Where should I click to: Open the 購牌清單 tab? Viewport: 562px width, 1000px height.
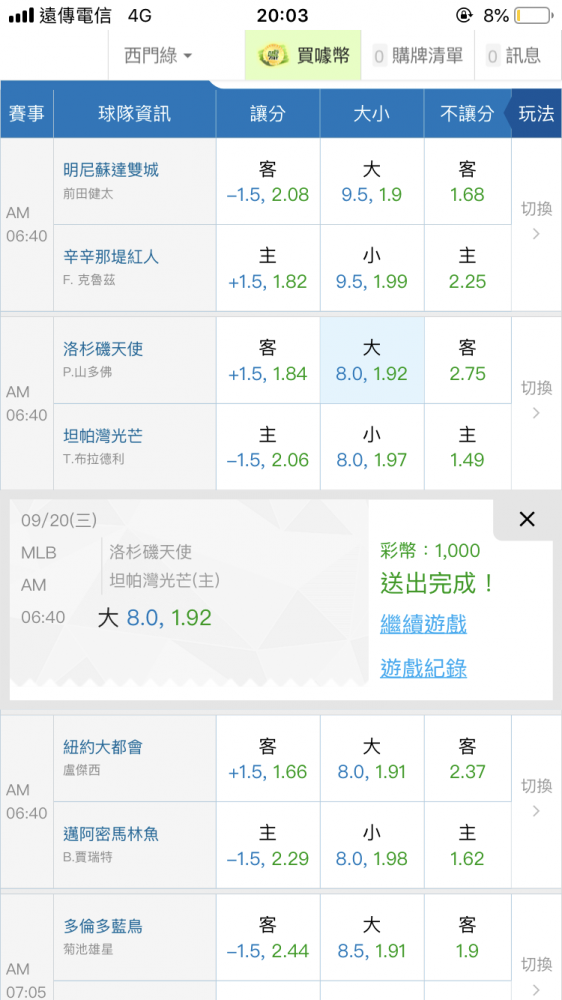(x=418, y=55)
